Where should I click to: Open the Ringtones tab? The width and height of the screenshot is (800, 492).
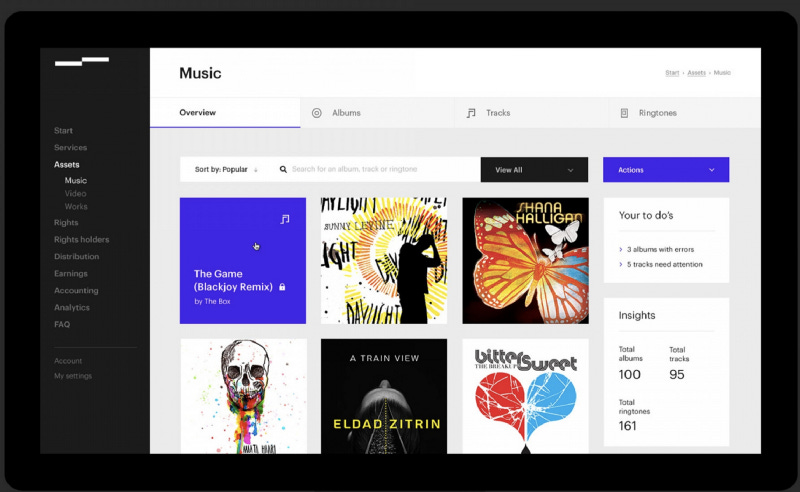tap(685, 113)
